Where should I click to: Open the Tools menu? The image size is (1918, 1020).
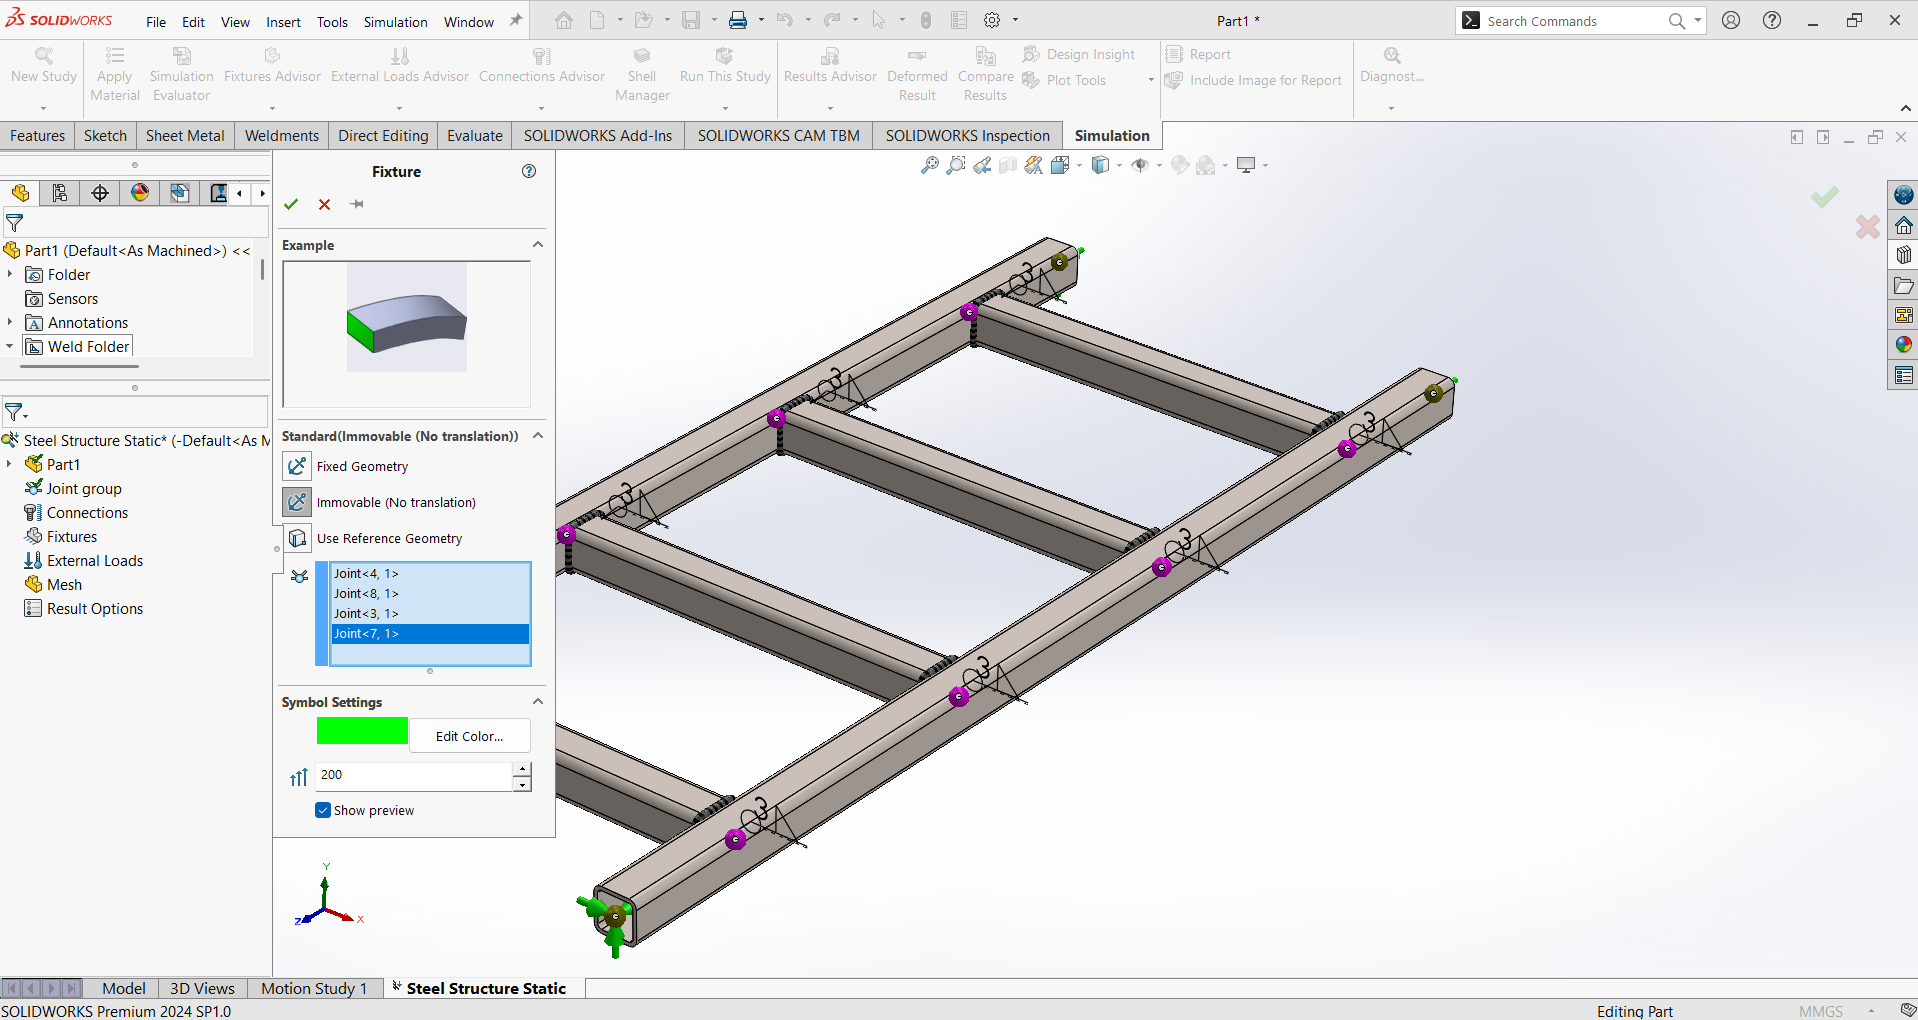coord(332,21)
